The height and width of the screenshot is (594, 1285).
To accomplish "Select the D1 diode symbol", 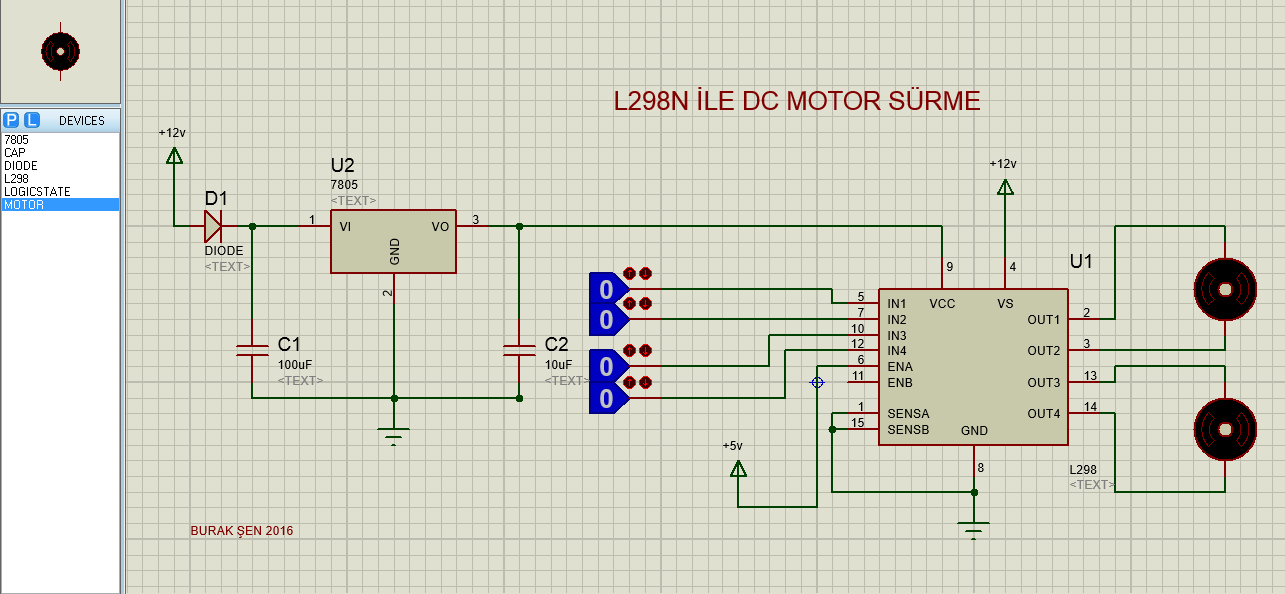I will pos(213,227).
